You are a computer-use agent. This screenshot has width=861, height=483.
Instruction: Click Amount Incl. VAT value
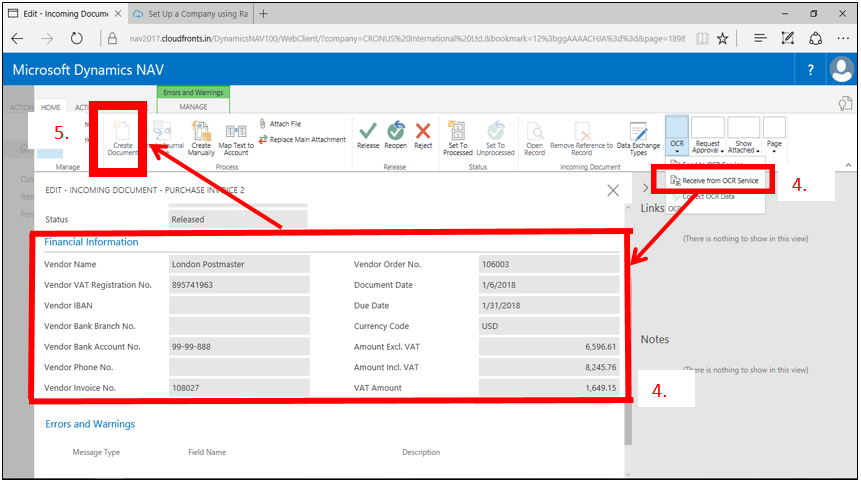pos(549,367)
